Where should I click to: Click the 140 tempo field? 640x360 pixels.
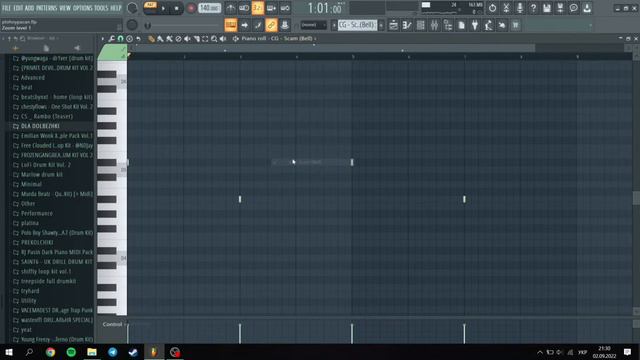209,8
